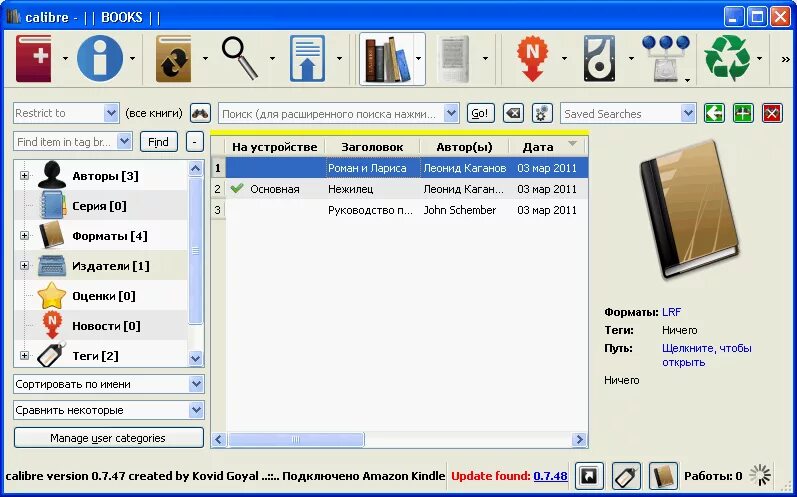The width and height of the screenshot is (797, 497).
Task: Show more toolbar items chevron
Action: [x=785, y=59]
